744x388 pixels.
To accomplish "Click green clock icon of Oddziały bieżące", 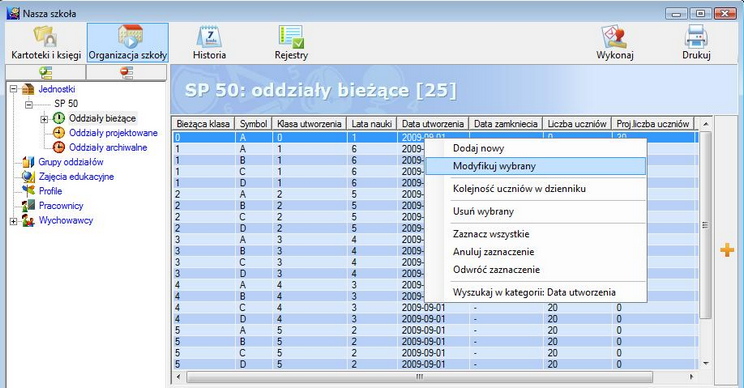I will 59,118.
